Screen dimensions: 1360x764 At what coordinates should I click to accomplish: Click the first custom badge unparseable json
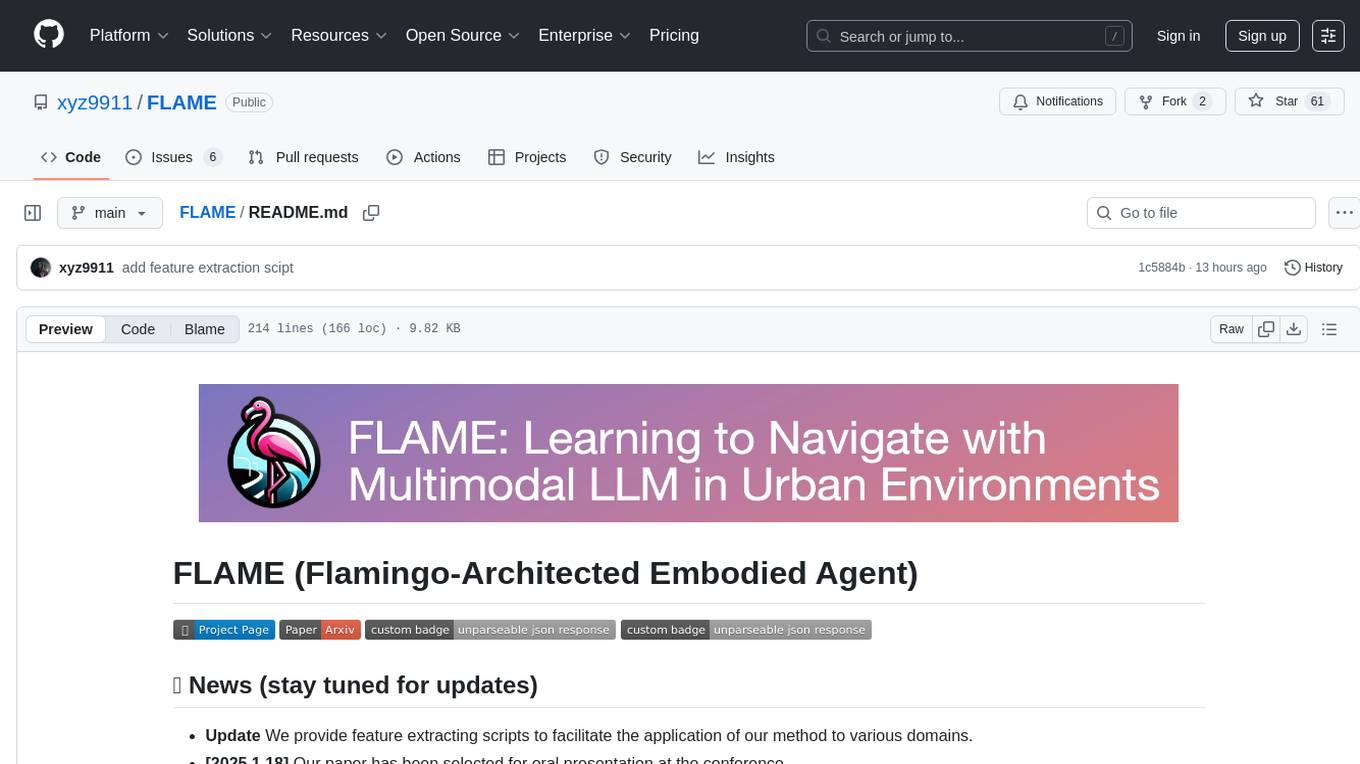coord(490,629)
